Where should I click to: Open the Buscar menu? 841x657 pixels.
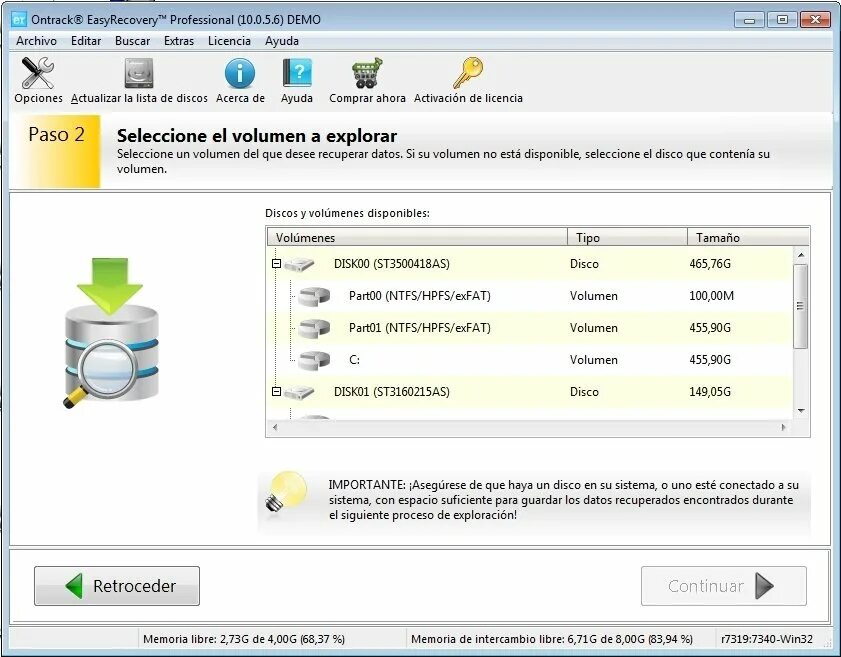point(132,41)
